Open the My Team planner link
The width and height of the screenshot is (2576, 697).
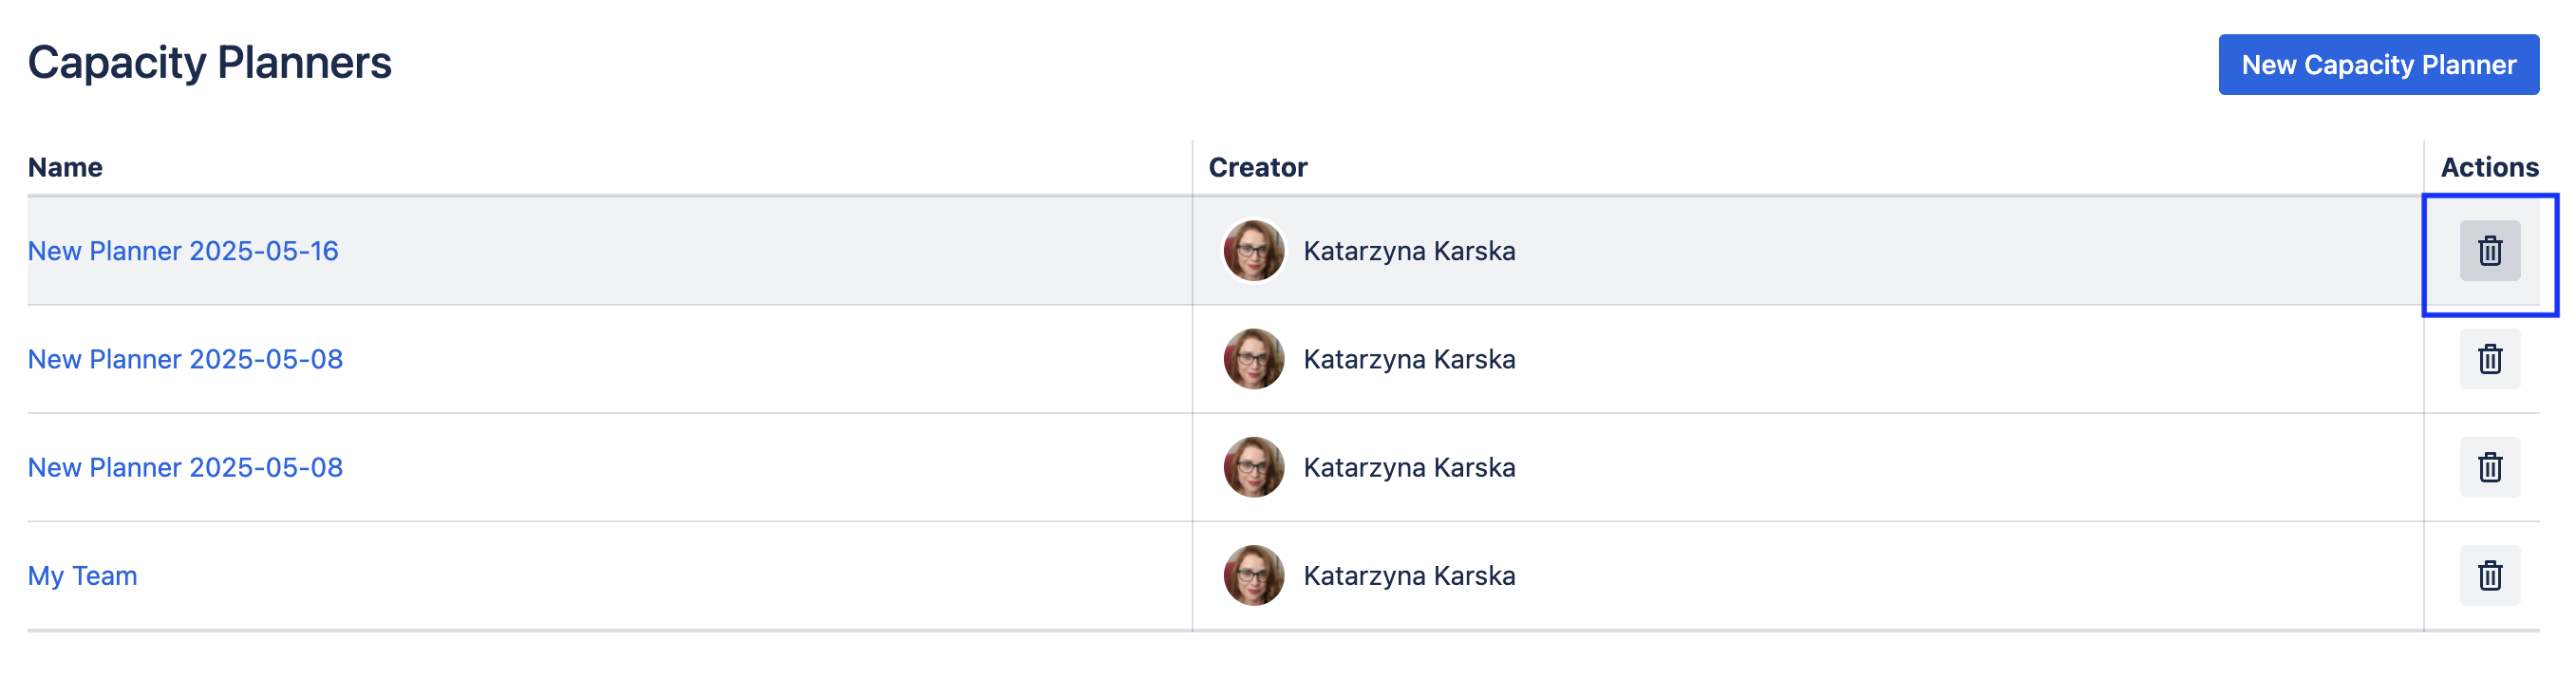[82, 576]
